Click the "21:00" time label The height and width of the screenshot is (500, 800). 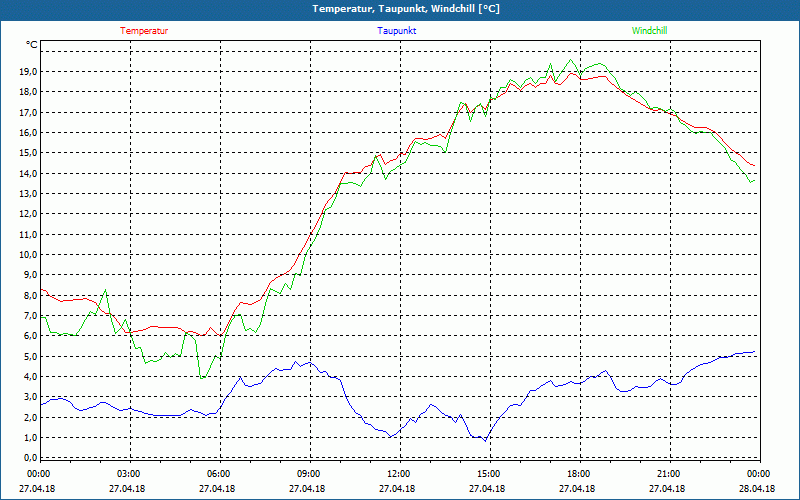pos(667,473)
